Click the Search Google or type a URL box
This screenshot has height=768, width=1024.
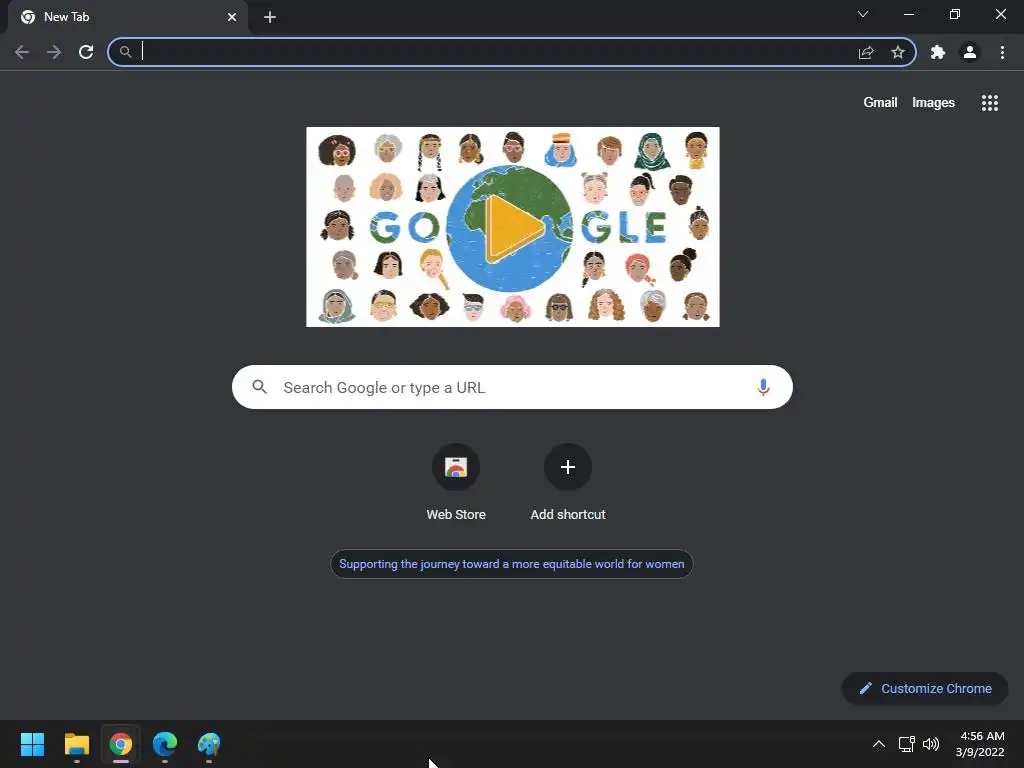tap(513, 387)
